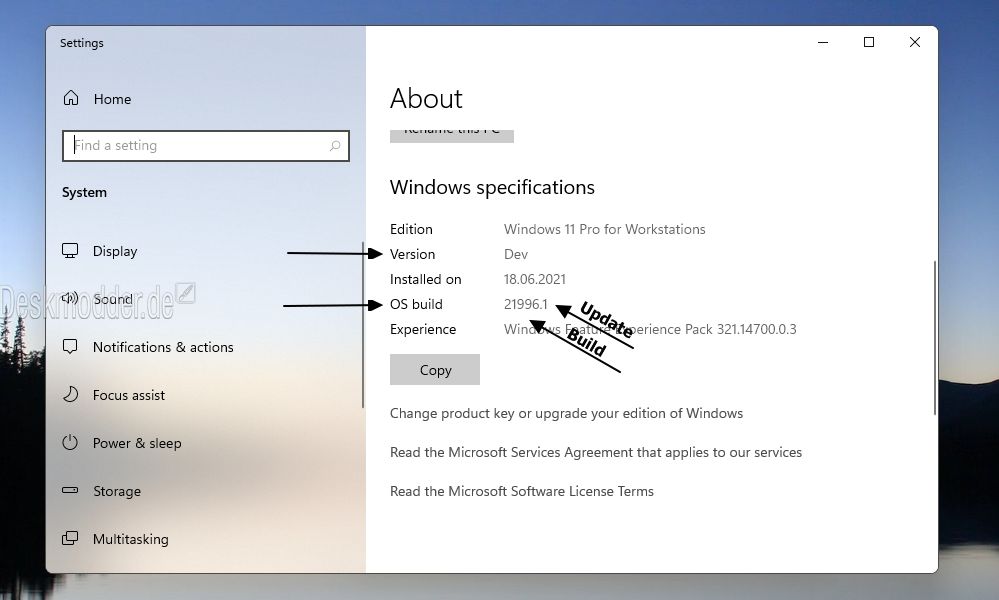The image size is (999, 600).
Task: Open the Display settings page
Action: [115, 251]
